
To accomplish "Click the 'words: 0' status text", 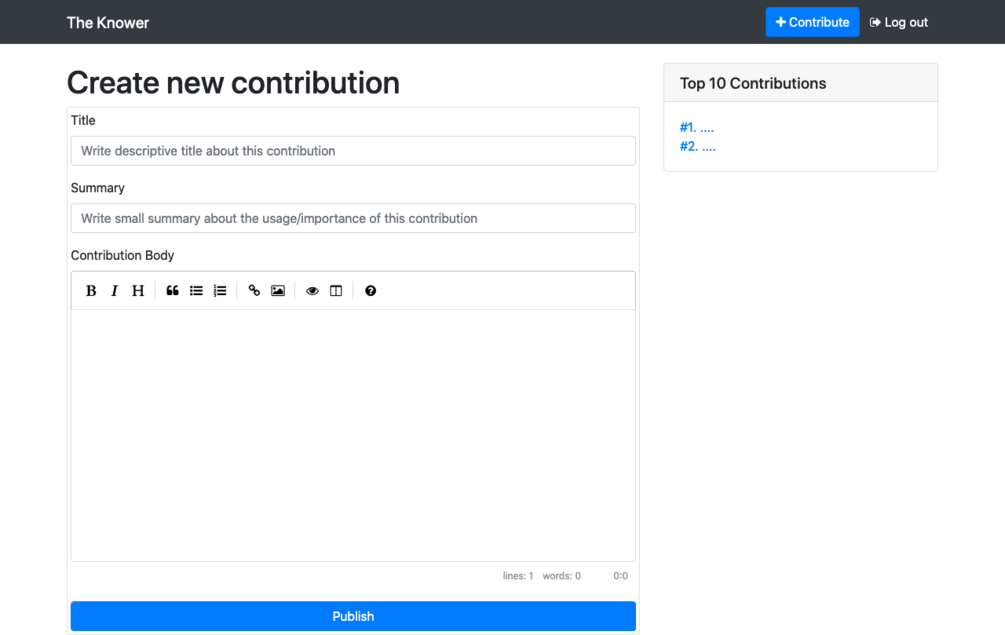I will [x=561, y=576].
